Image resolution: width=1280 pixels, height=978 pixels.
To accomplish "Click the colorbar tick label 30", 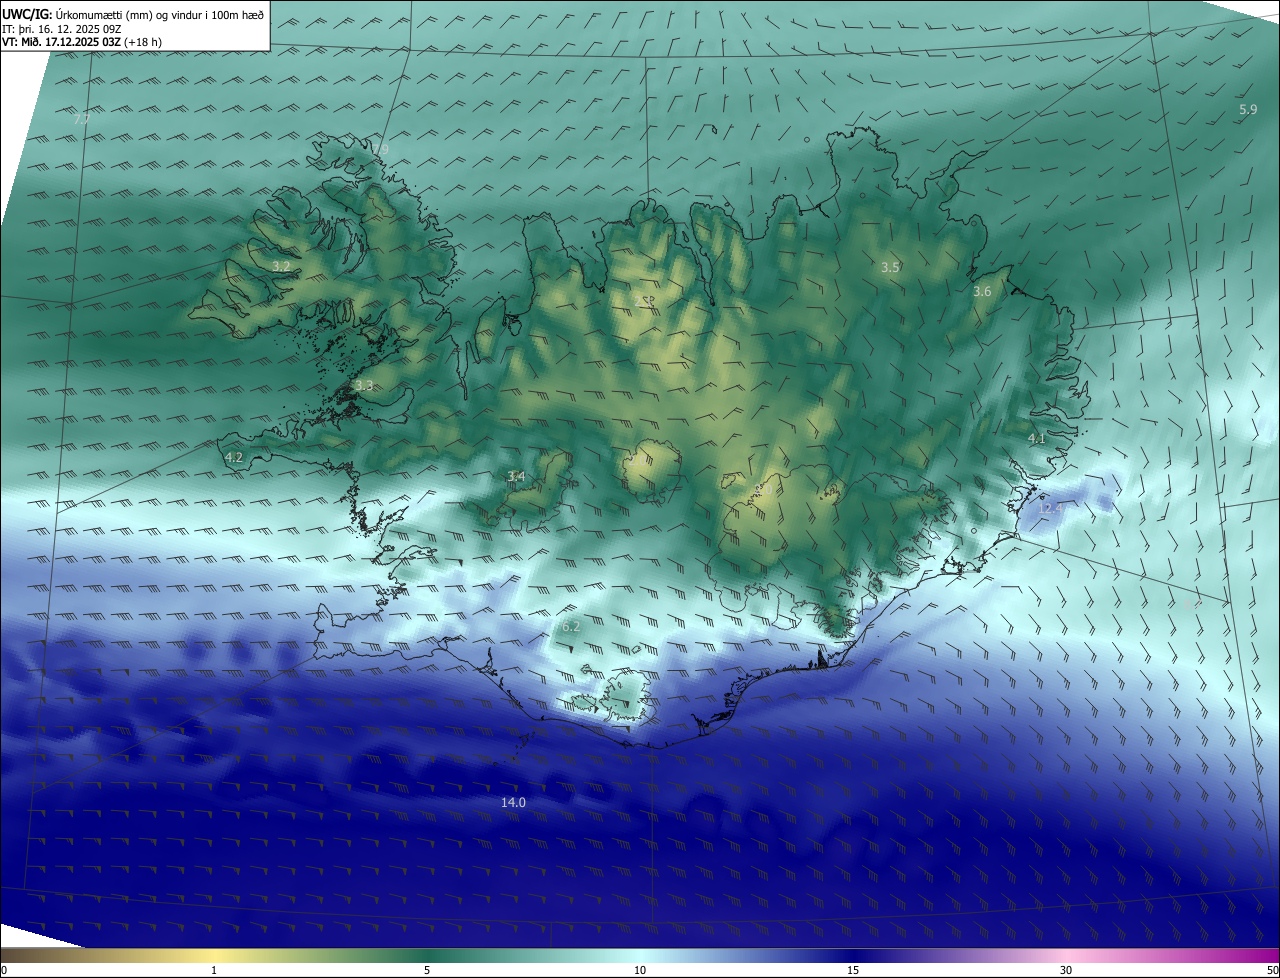I will click(x=1066, y=970).
